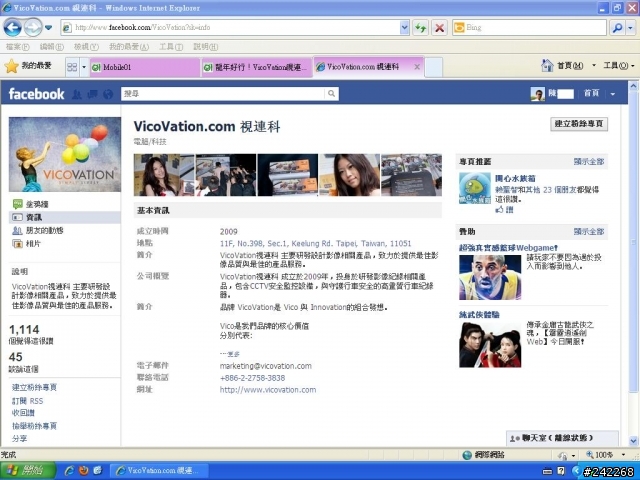Open Facebook notifications globe icon

[108, 94]
